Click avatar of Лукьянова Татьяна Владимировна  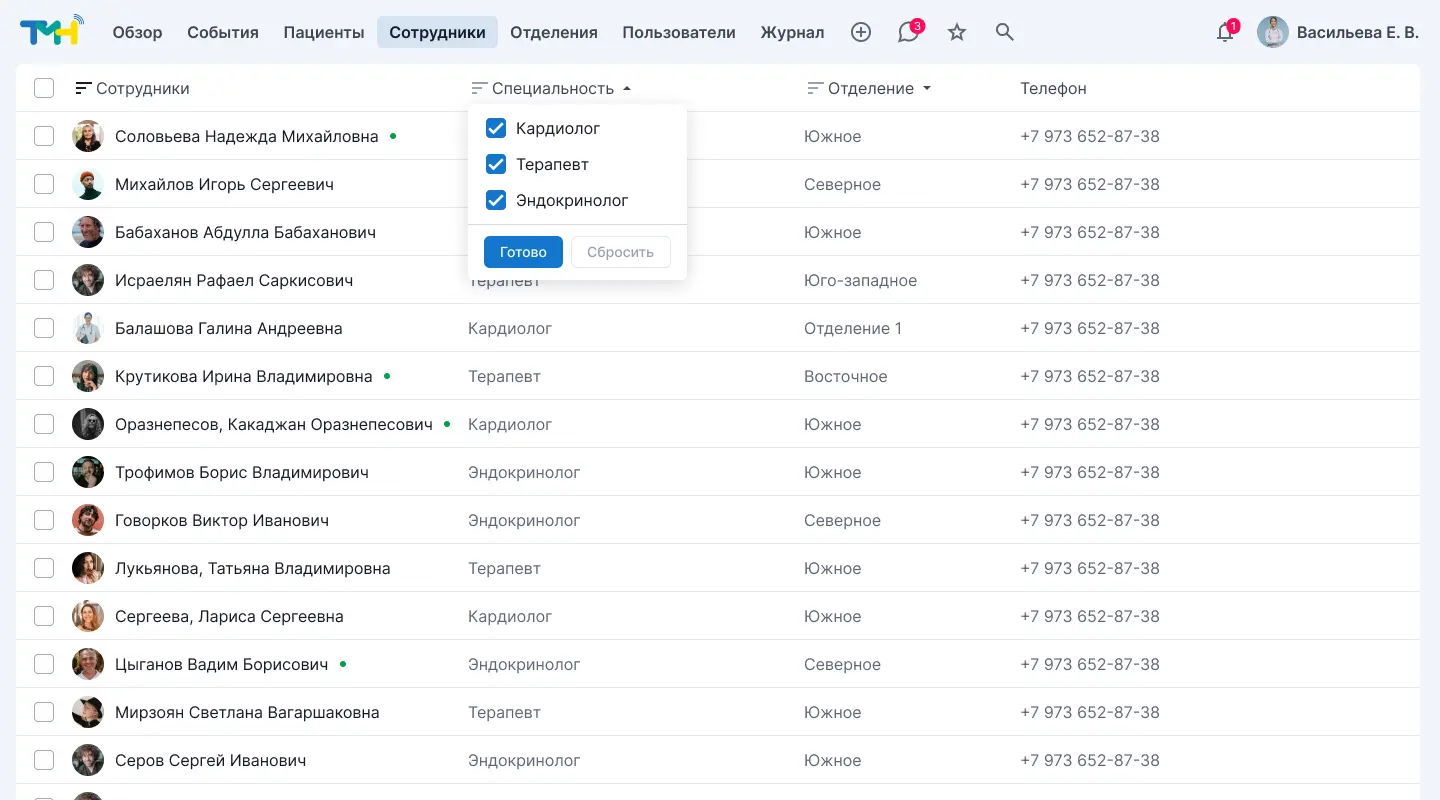coord(88,568)
